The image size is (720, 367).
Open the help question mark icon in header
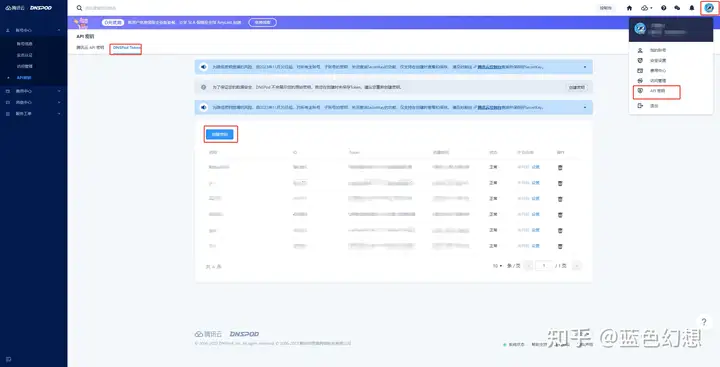(664, 8)
